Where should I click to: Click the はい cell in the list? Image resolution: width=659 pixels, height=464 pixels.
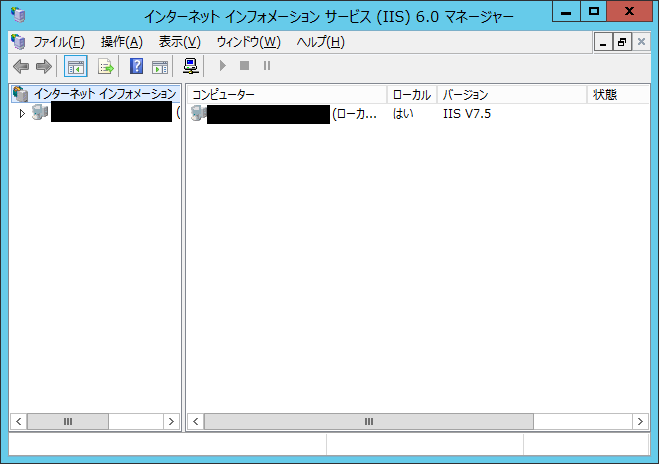click(403, 113)
